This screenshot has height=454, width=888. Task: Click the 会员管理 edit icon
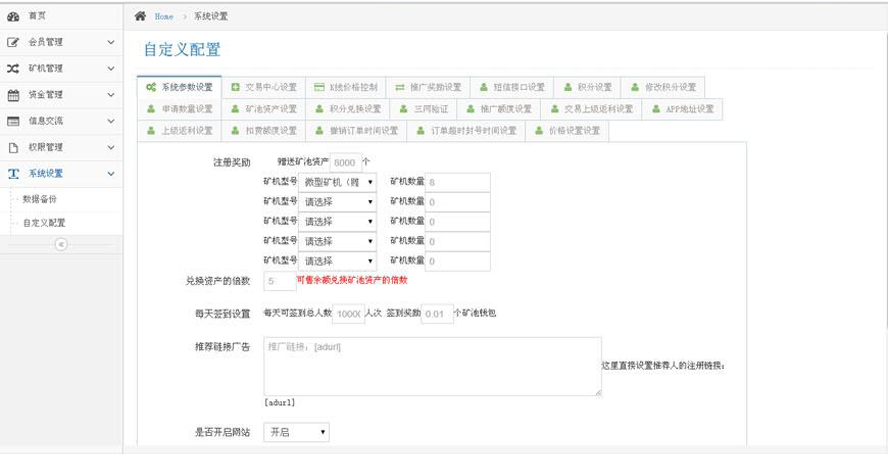(13, 42)
